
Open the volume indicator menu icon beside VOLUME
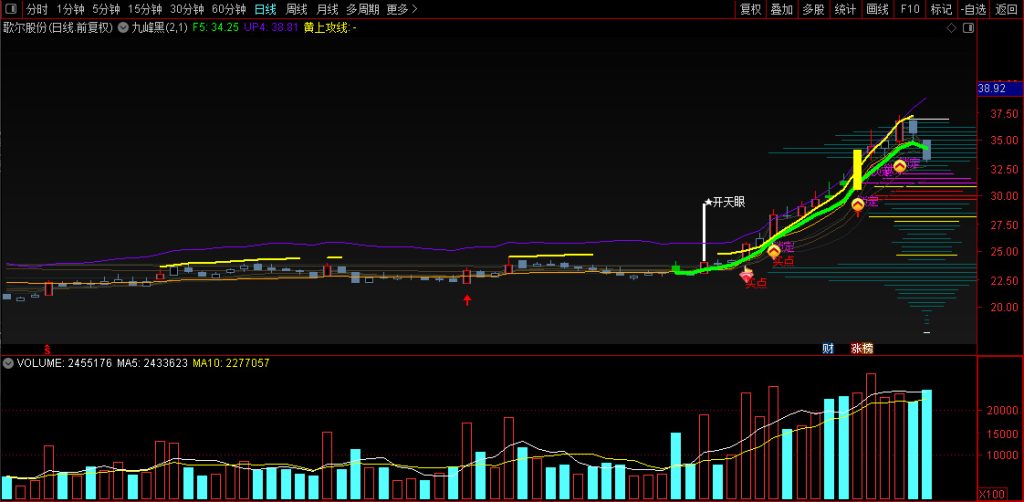coord(8,363)
